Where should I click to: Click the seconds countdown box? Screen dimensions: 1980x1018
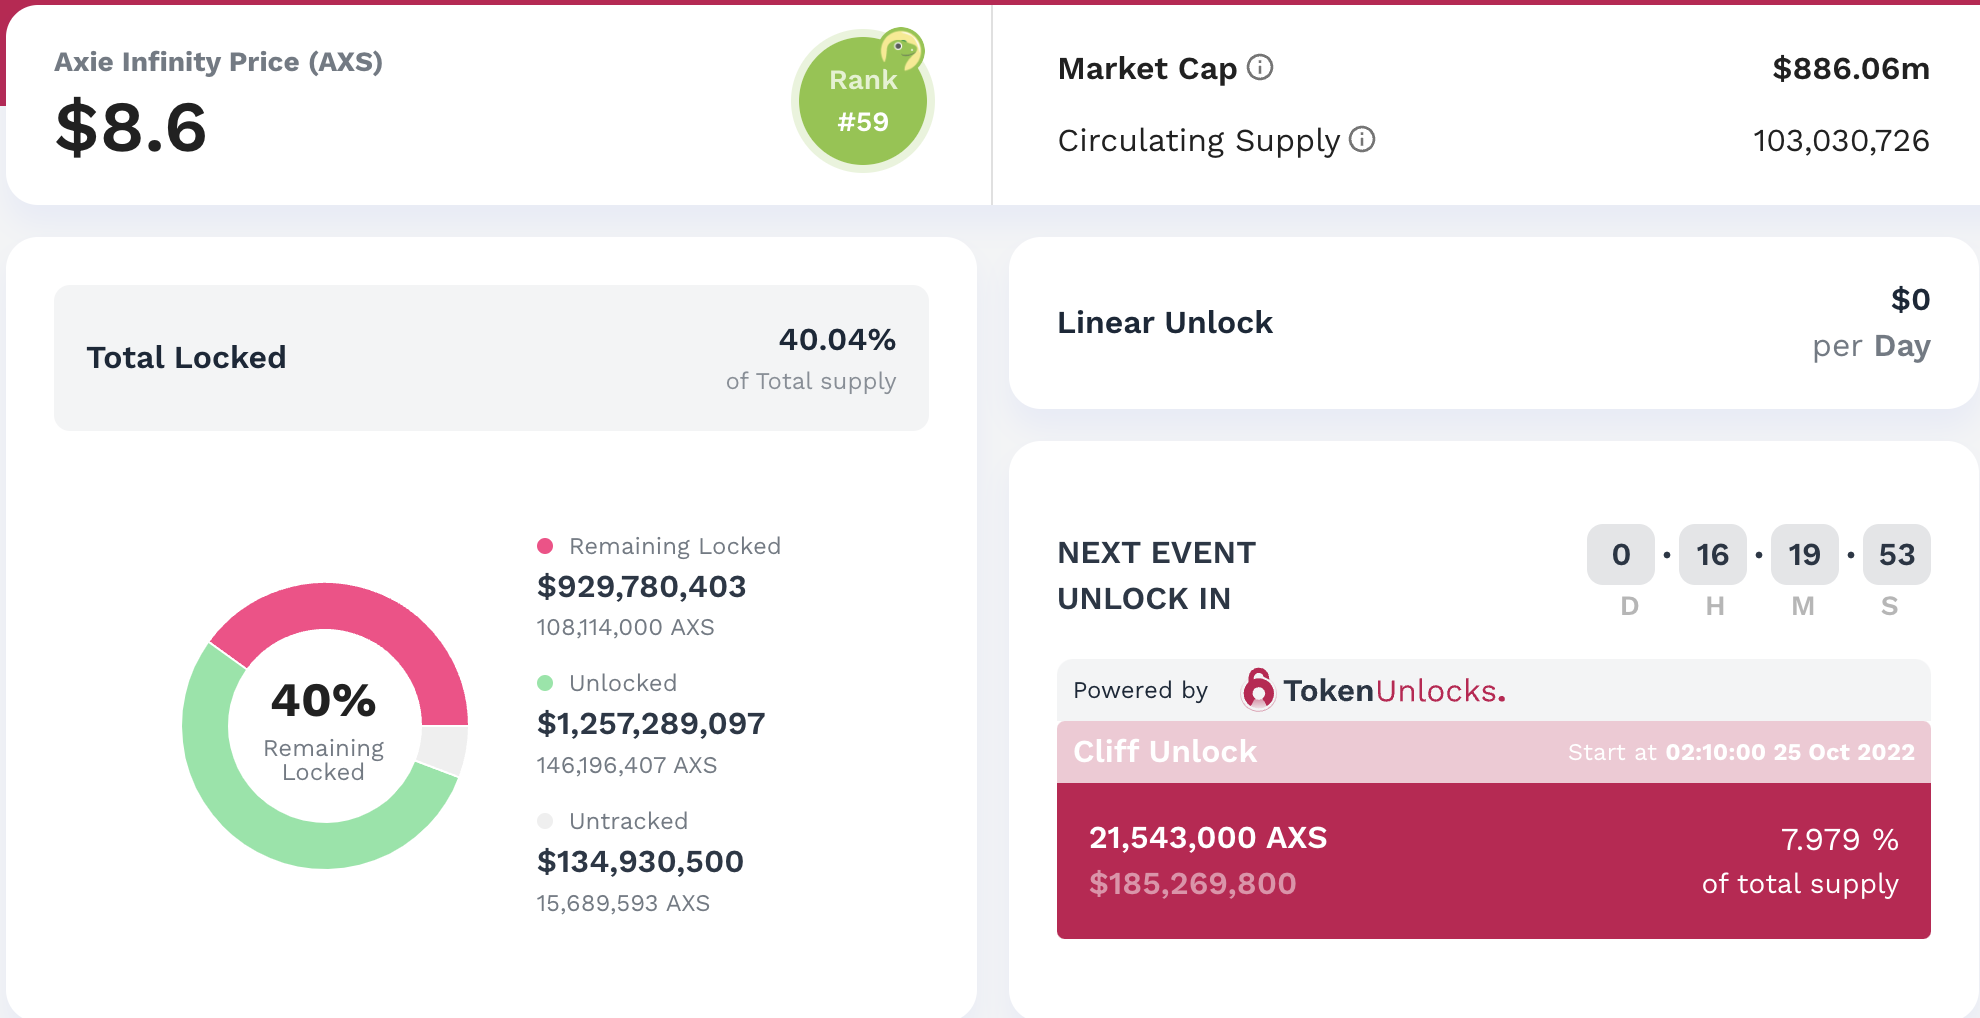pyautogui.click(x=1896, y=555)
